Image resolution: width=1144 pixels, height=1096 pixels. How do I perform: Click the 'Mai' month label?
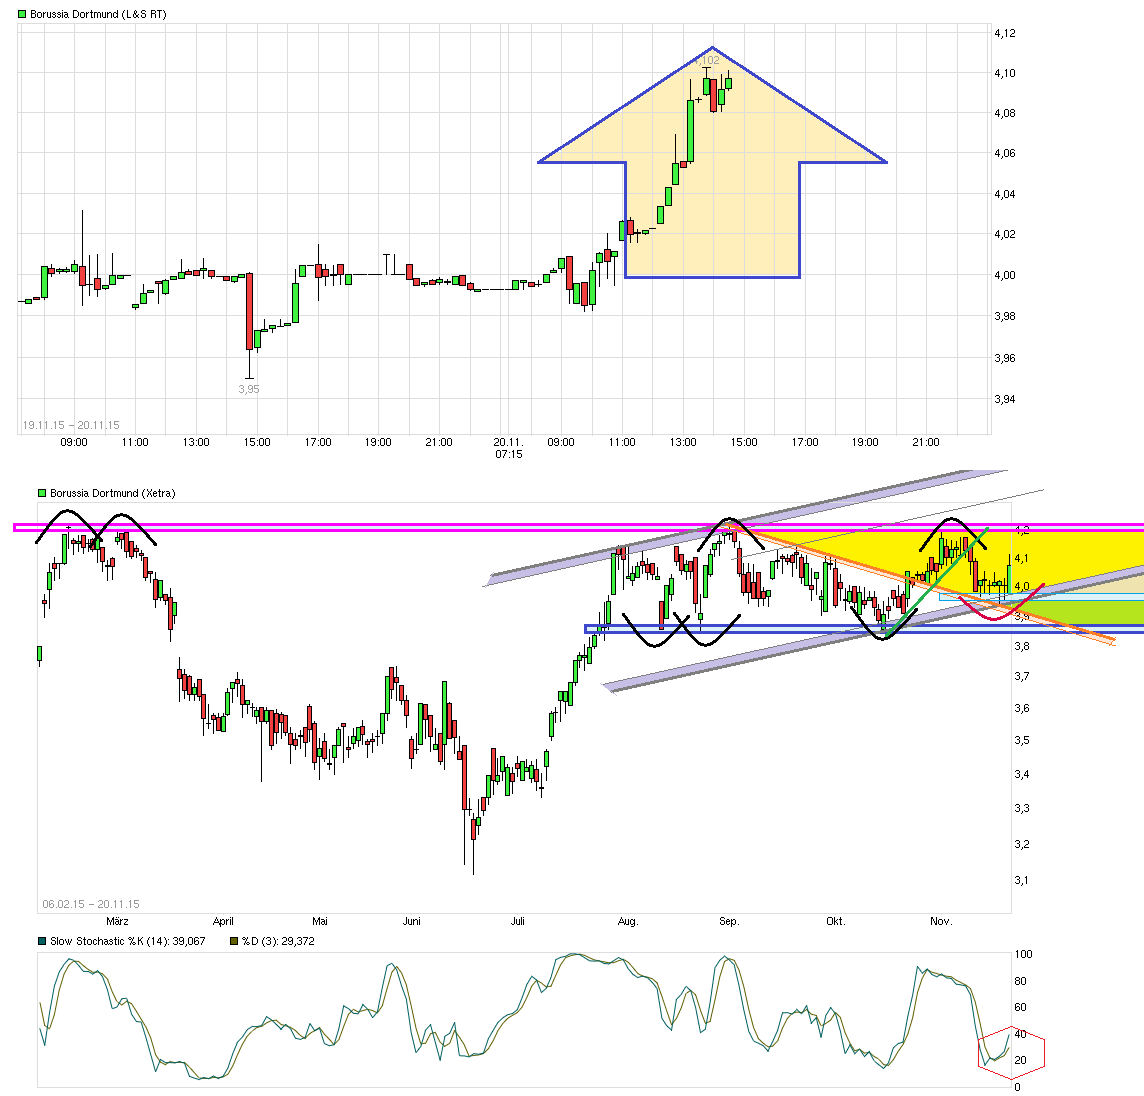[x=320, y=921]
